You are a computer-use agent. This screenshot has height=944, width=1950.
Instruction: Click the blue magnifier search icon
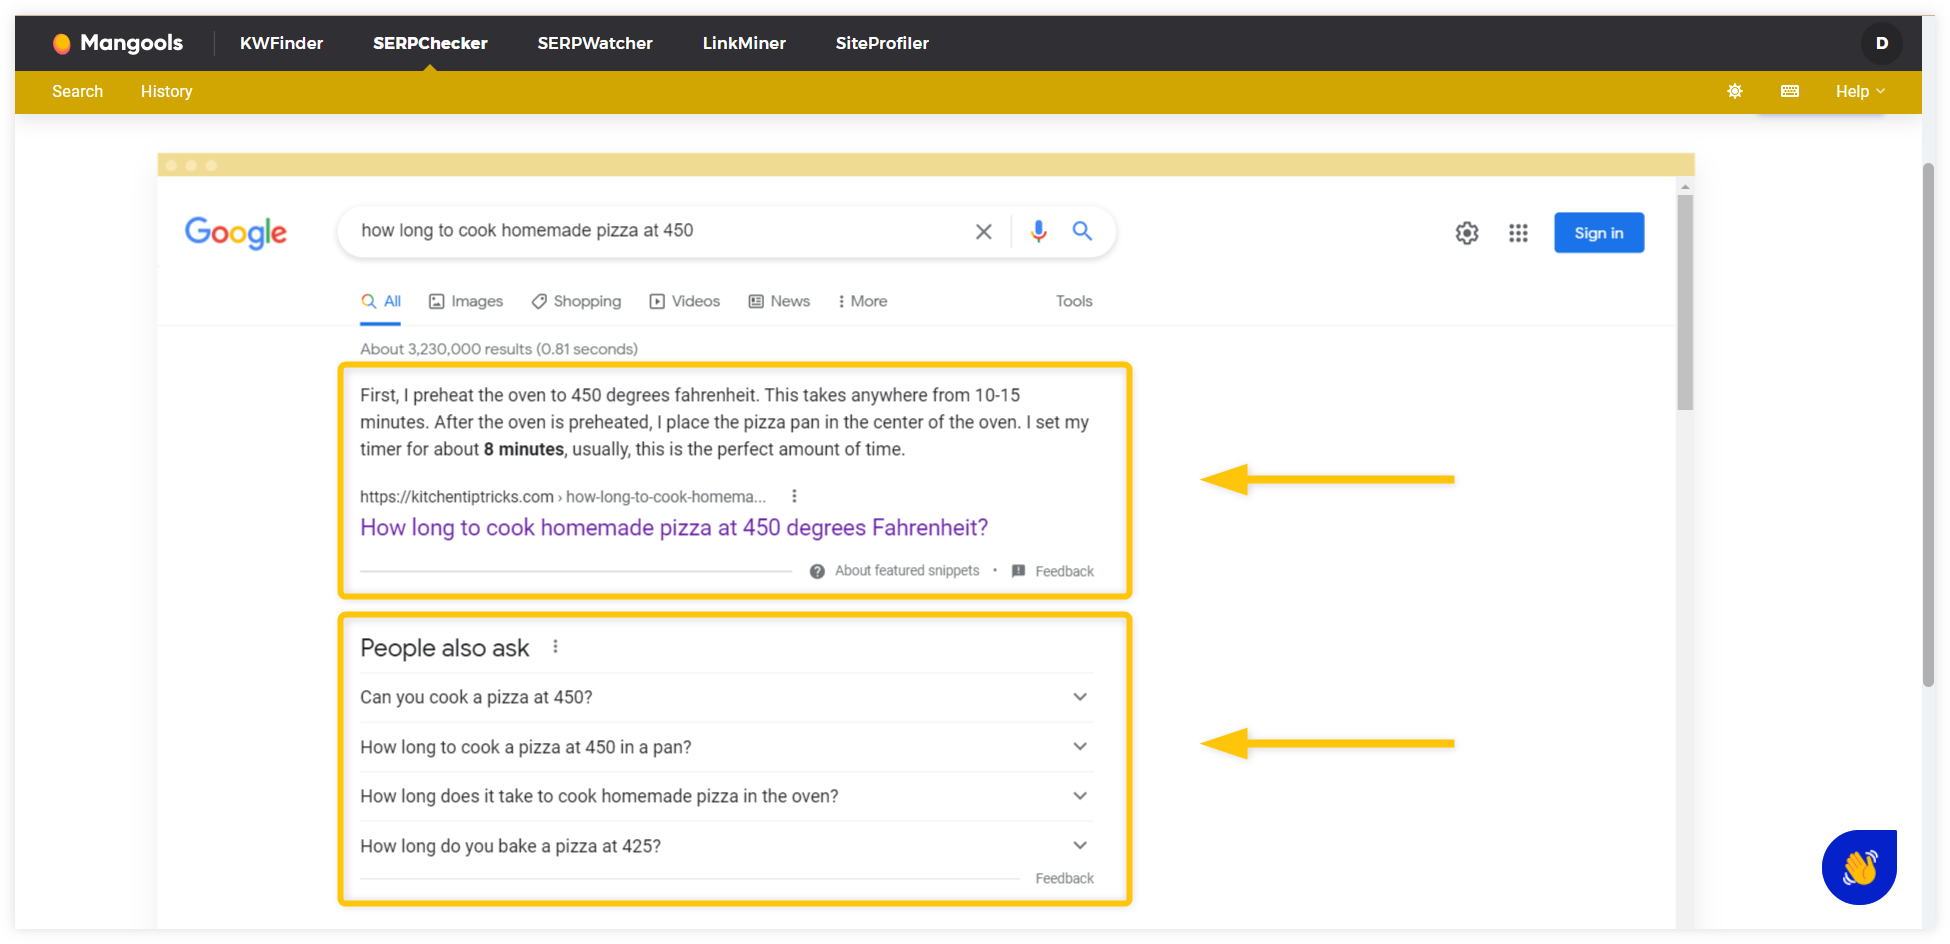click(1082, 231)
